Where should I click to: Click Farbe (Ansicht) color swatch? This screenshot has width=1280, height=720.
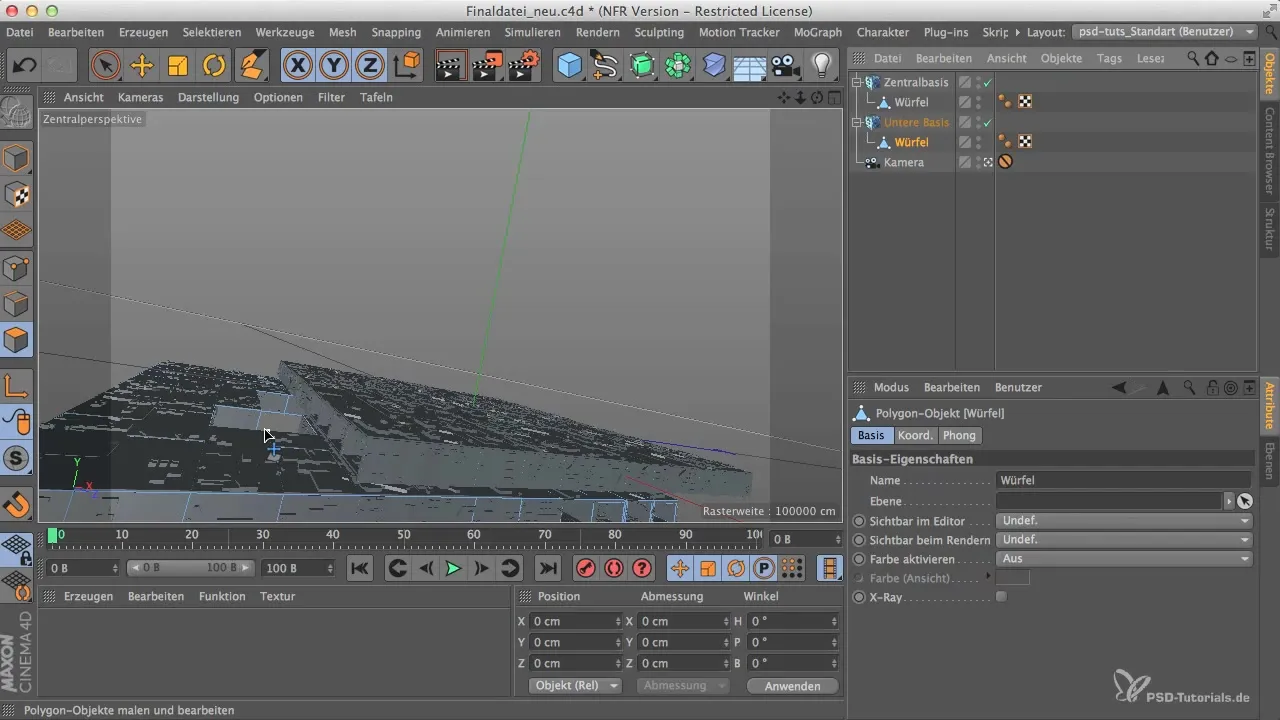(1013, 578)
